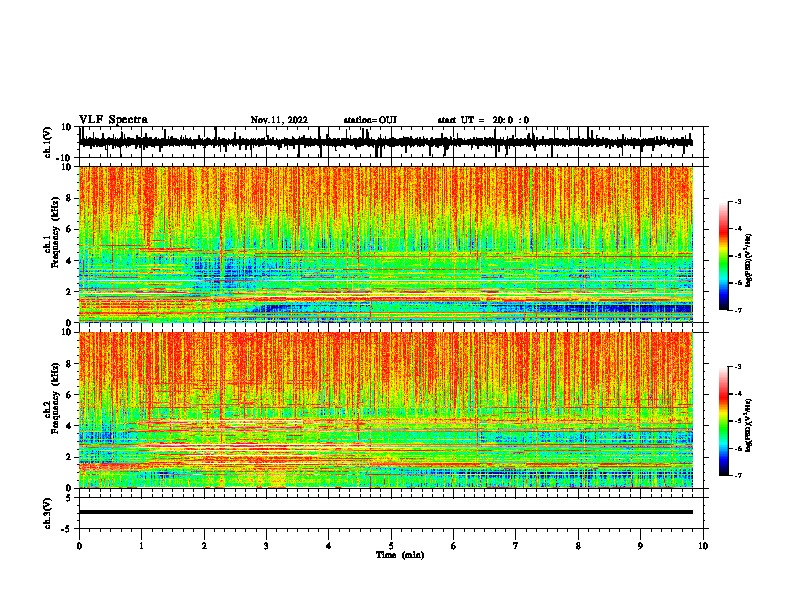
Task: Click the ch.1 waveform trace panel
Action: tap(391, 142)
